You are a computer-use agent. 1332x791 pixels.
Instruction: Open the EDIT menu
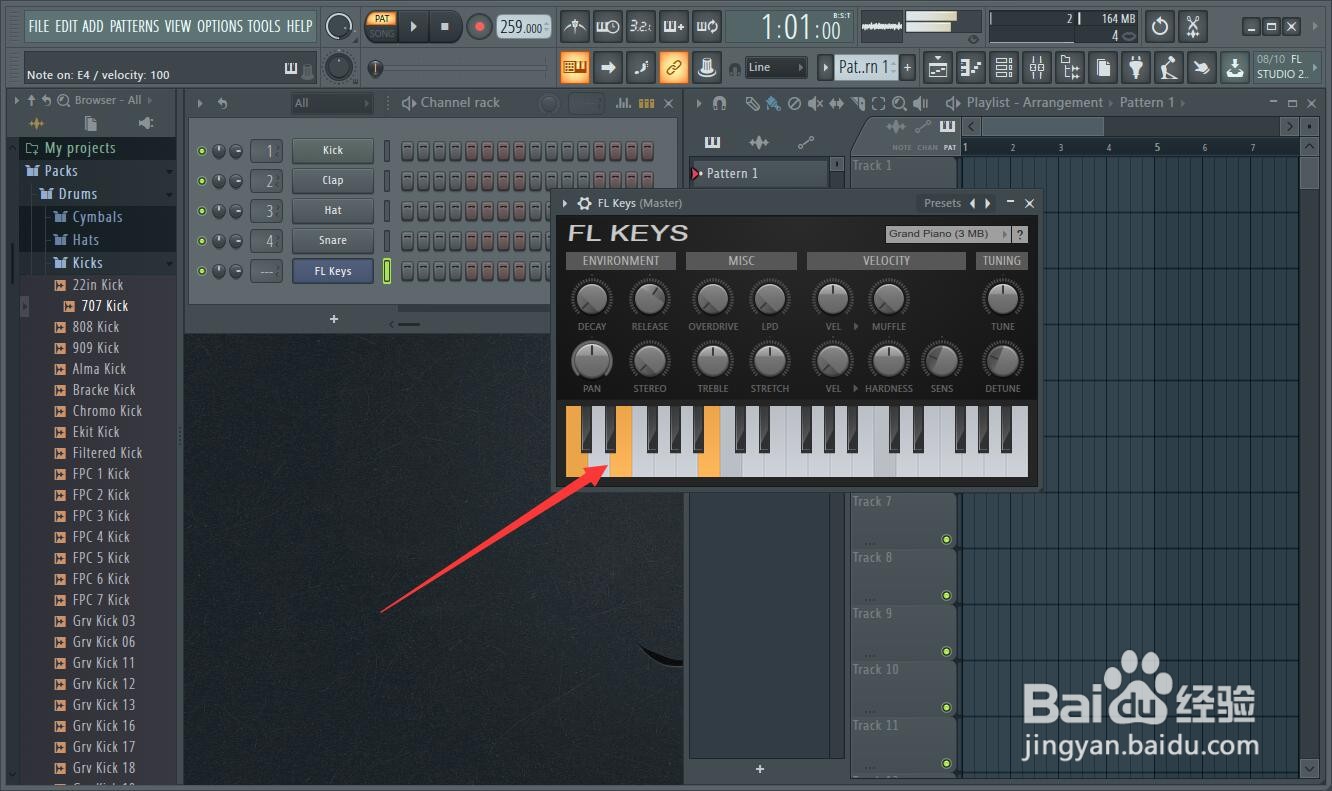tap(67, 26)
